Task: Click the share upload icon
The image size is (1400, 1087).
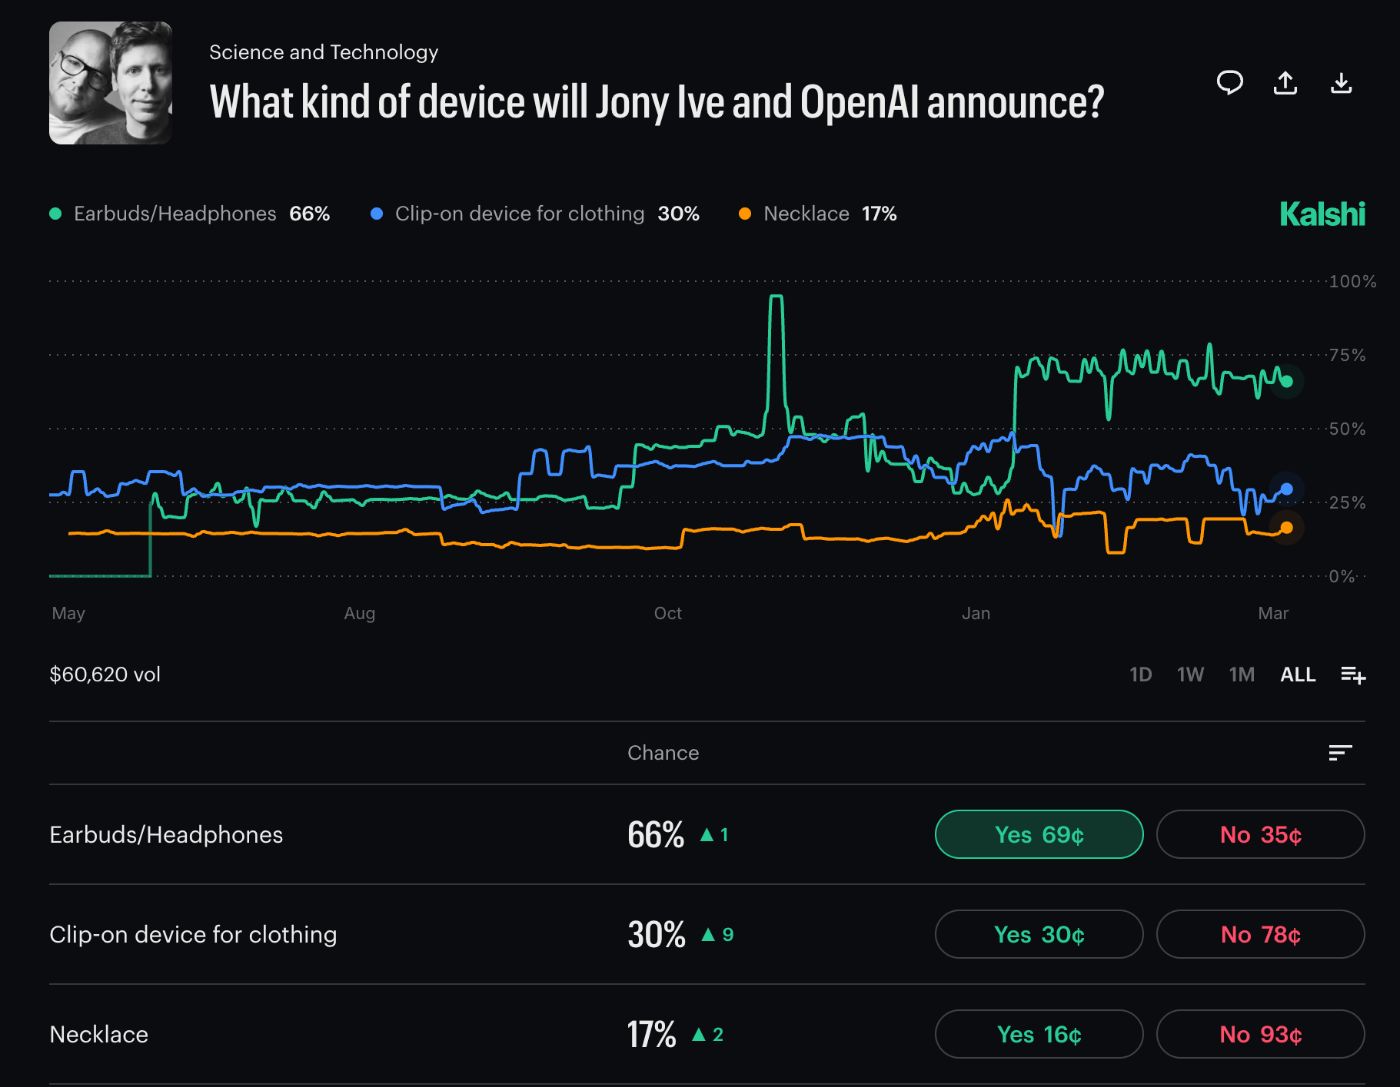Action: (1285, 83)
